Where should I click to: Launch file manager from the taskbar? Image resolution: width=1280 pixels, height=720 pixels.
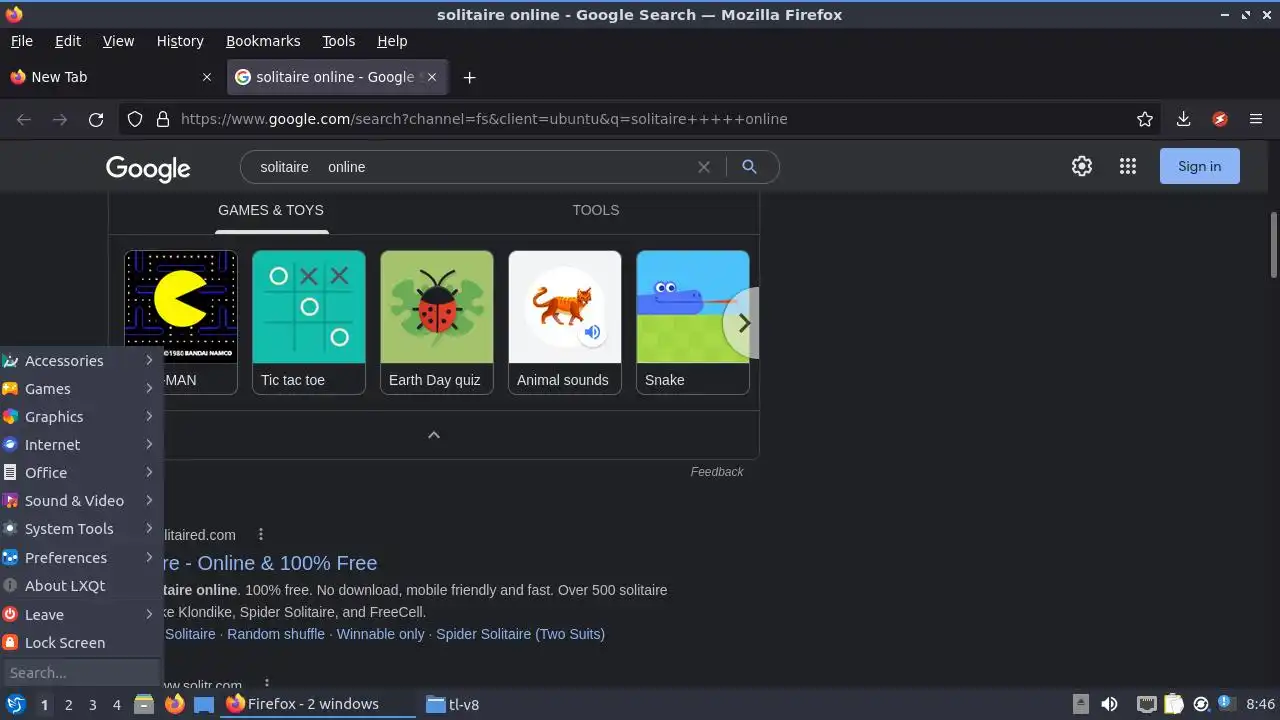click(x=144, y=705)
